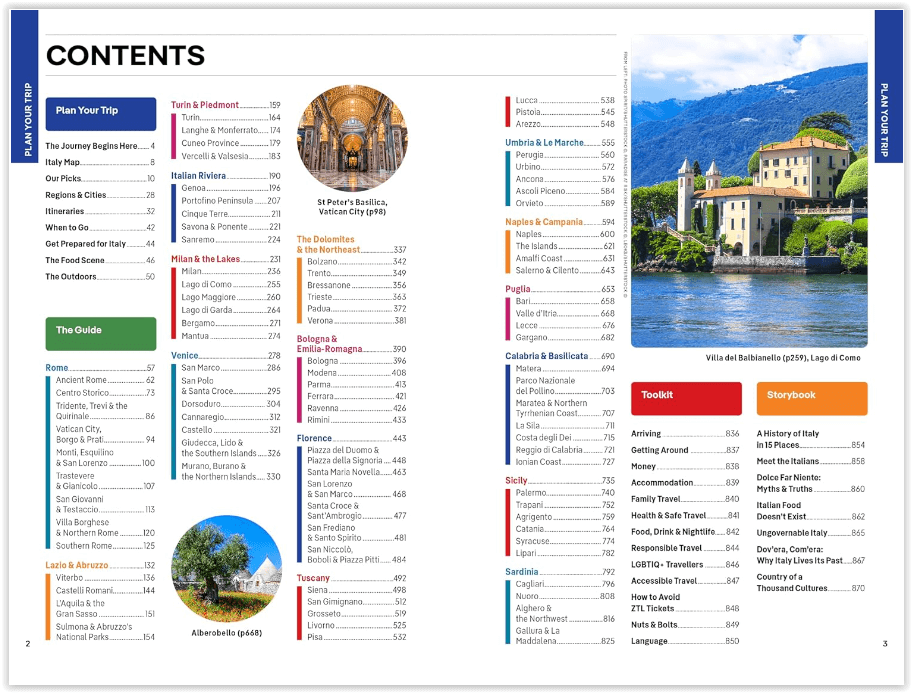The width and height of the screenshot is (912, 693).
Task: Click the St Peter's Basilica circular photo
Action: click(352, 138)
